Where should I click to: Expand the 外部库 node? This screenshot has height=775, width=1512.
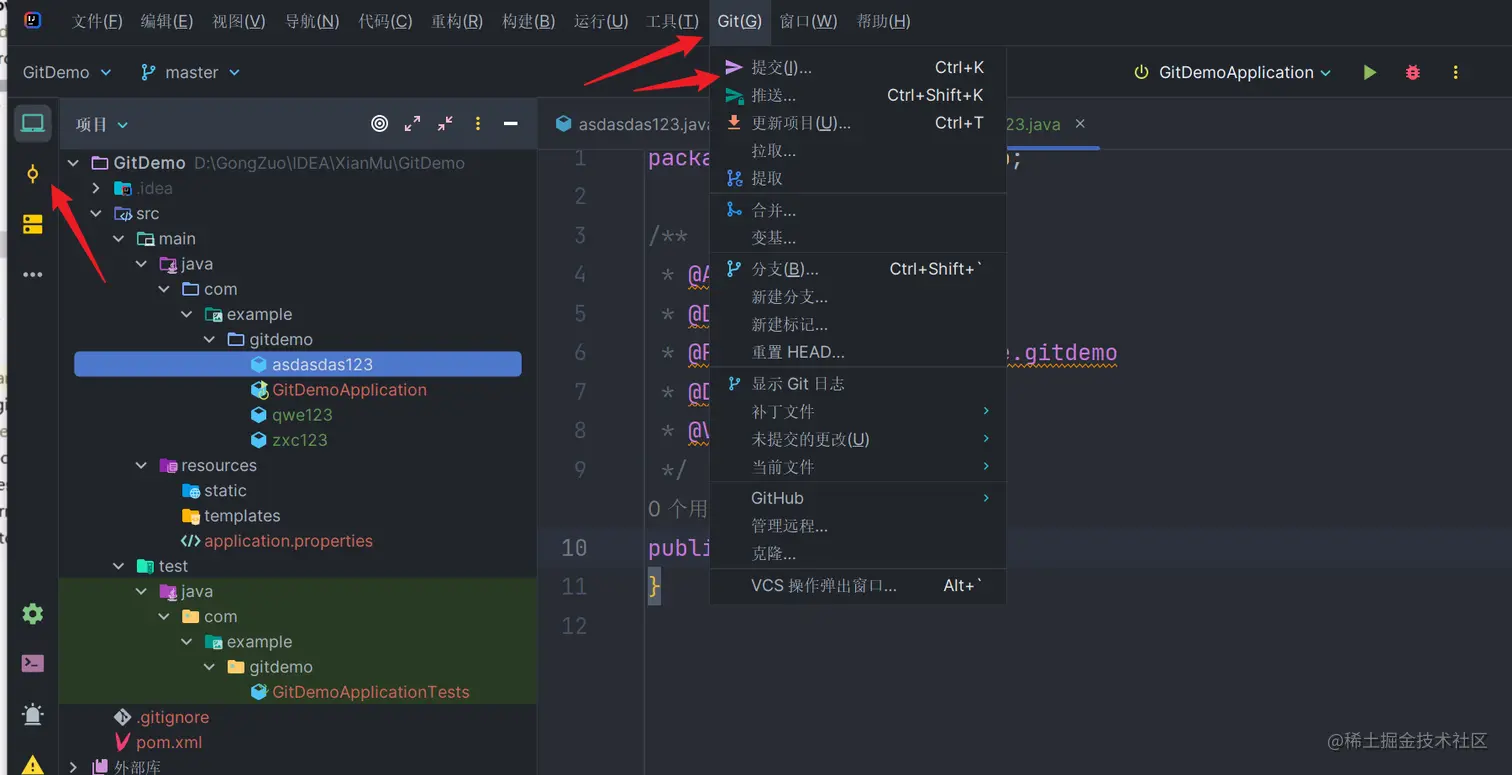coord(73,767)
